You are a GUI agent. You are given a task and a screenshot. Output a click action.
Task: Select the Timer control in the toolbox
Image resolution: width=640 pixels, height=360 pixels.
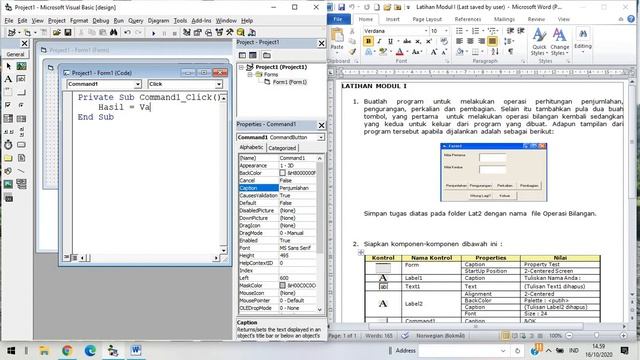8,144
